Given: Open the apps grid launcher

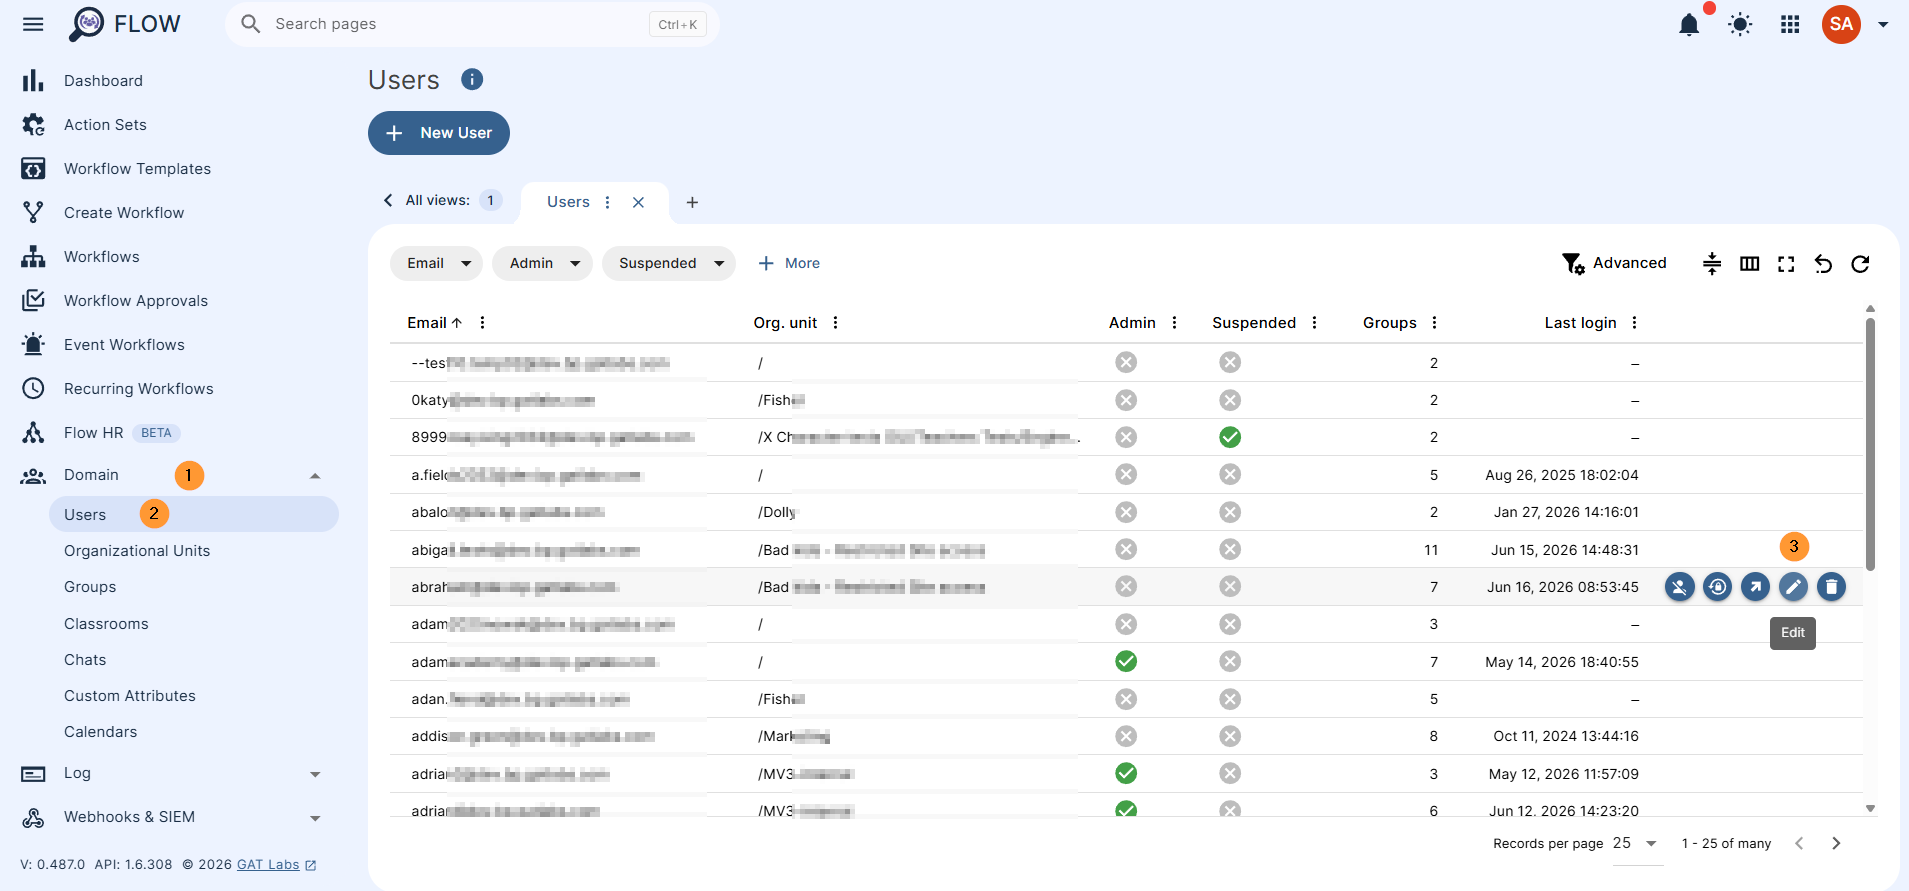Looking at the screenshot, I should tap(1790, 24).
